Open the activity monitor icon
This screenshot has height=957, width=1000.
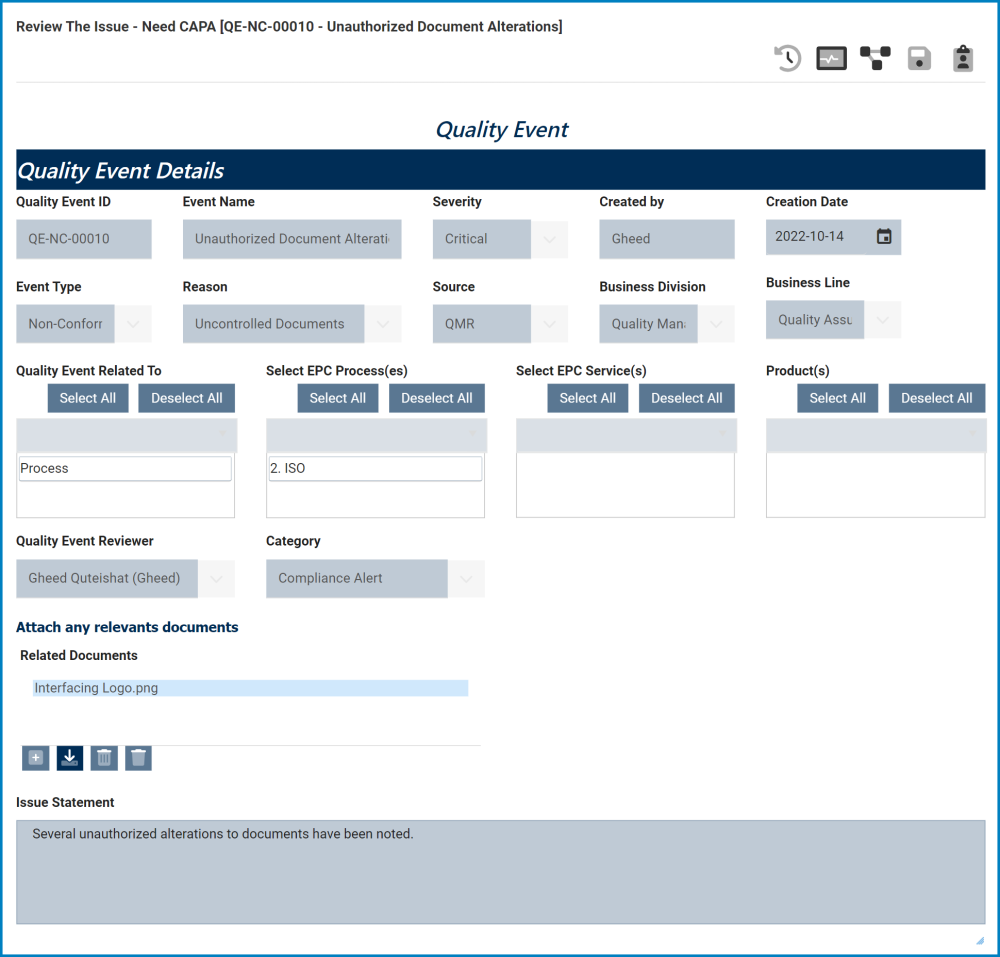click(x=831, y=58)
